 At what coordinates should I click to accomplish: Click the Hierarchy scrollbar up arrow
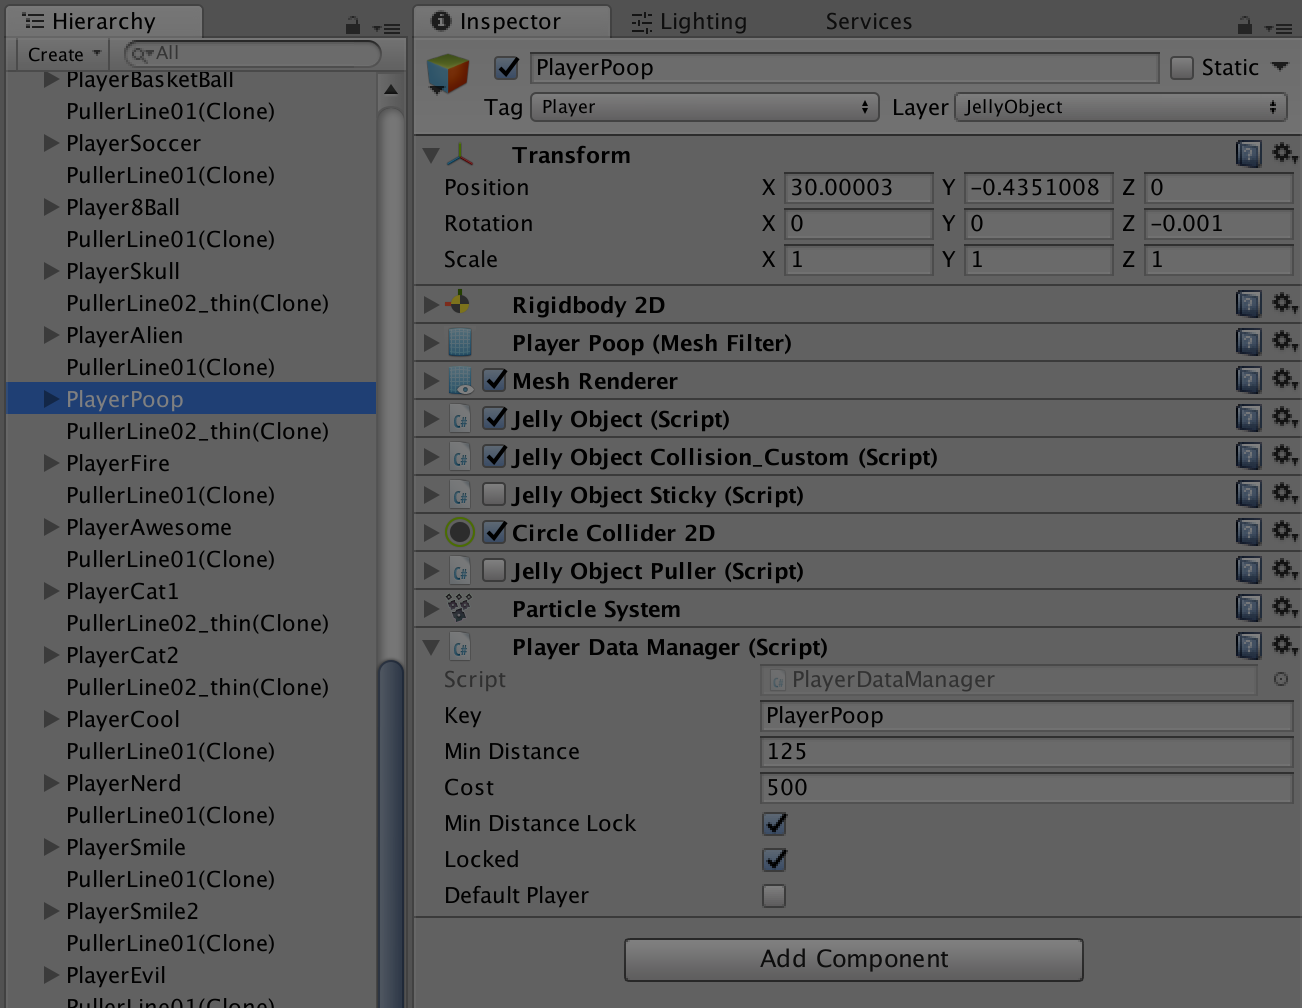click(x=391, y=89)
